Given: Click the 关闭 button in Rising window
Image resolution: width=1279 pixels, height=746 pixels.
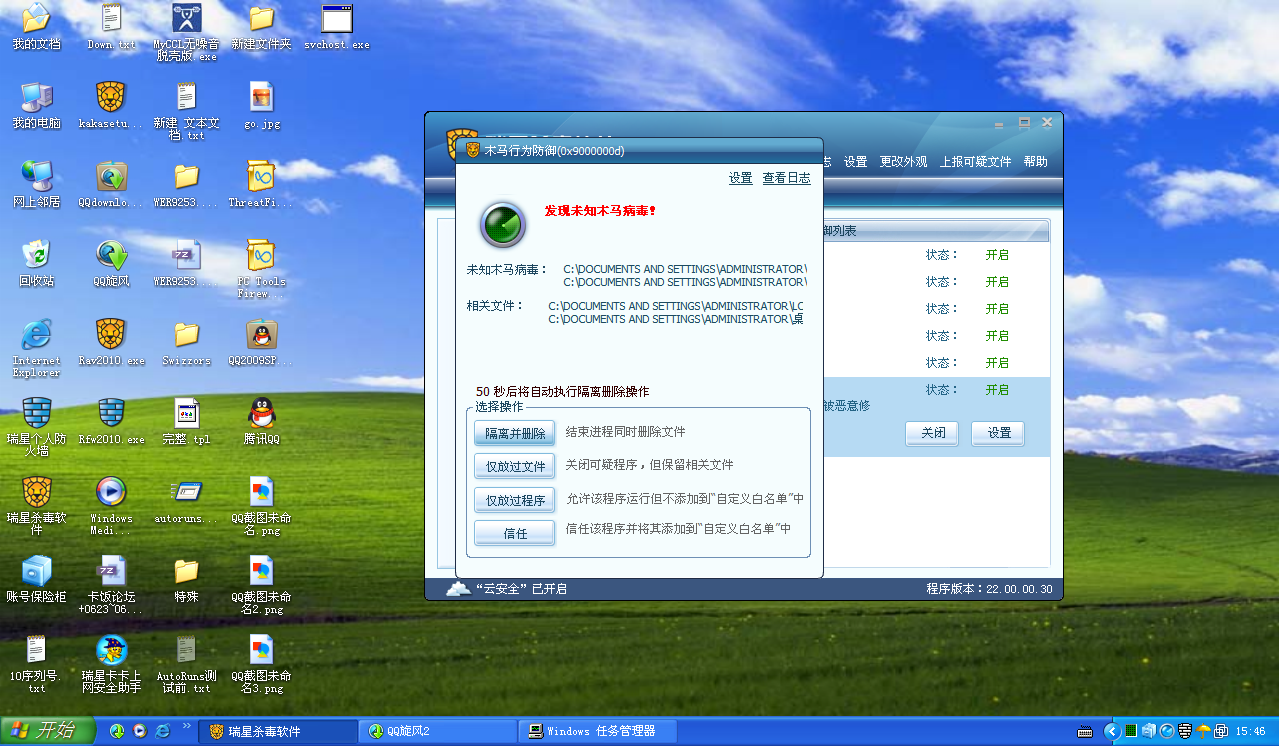Looking at the screenshot, I should pyautogui.click(x=932, y=433).
